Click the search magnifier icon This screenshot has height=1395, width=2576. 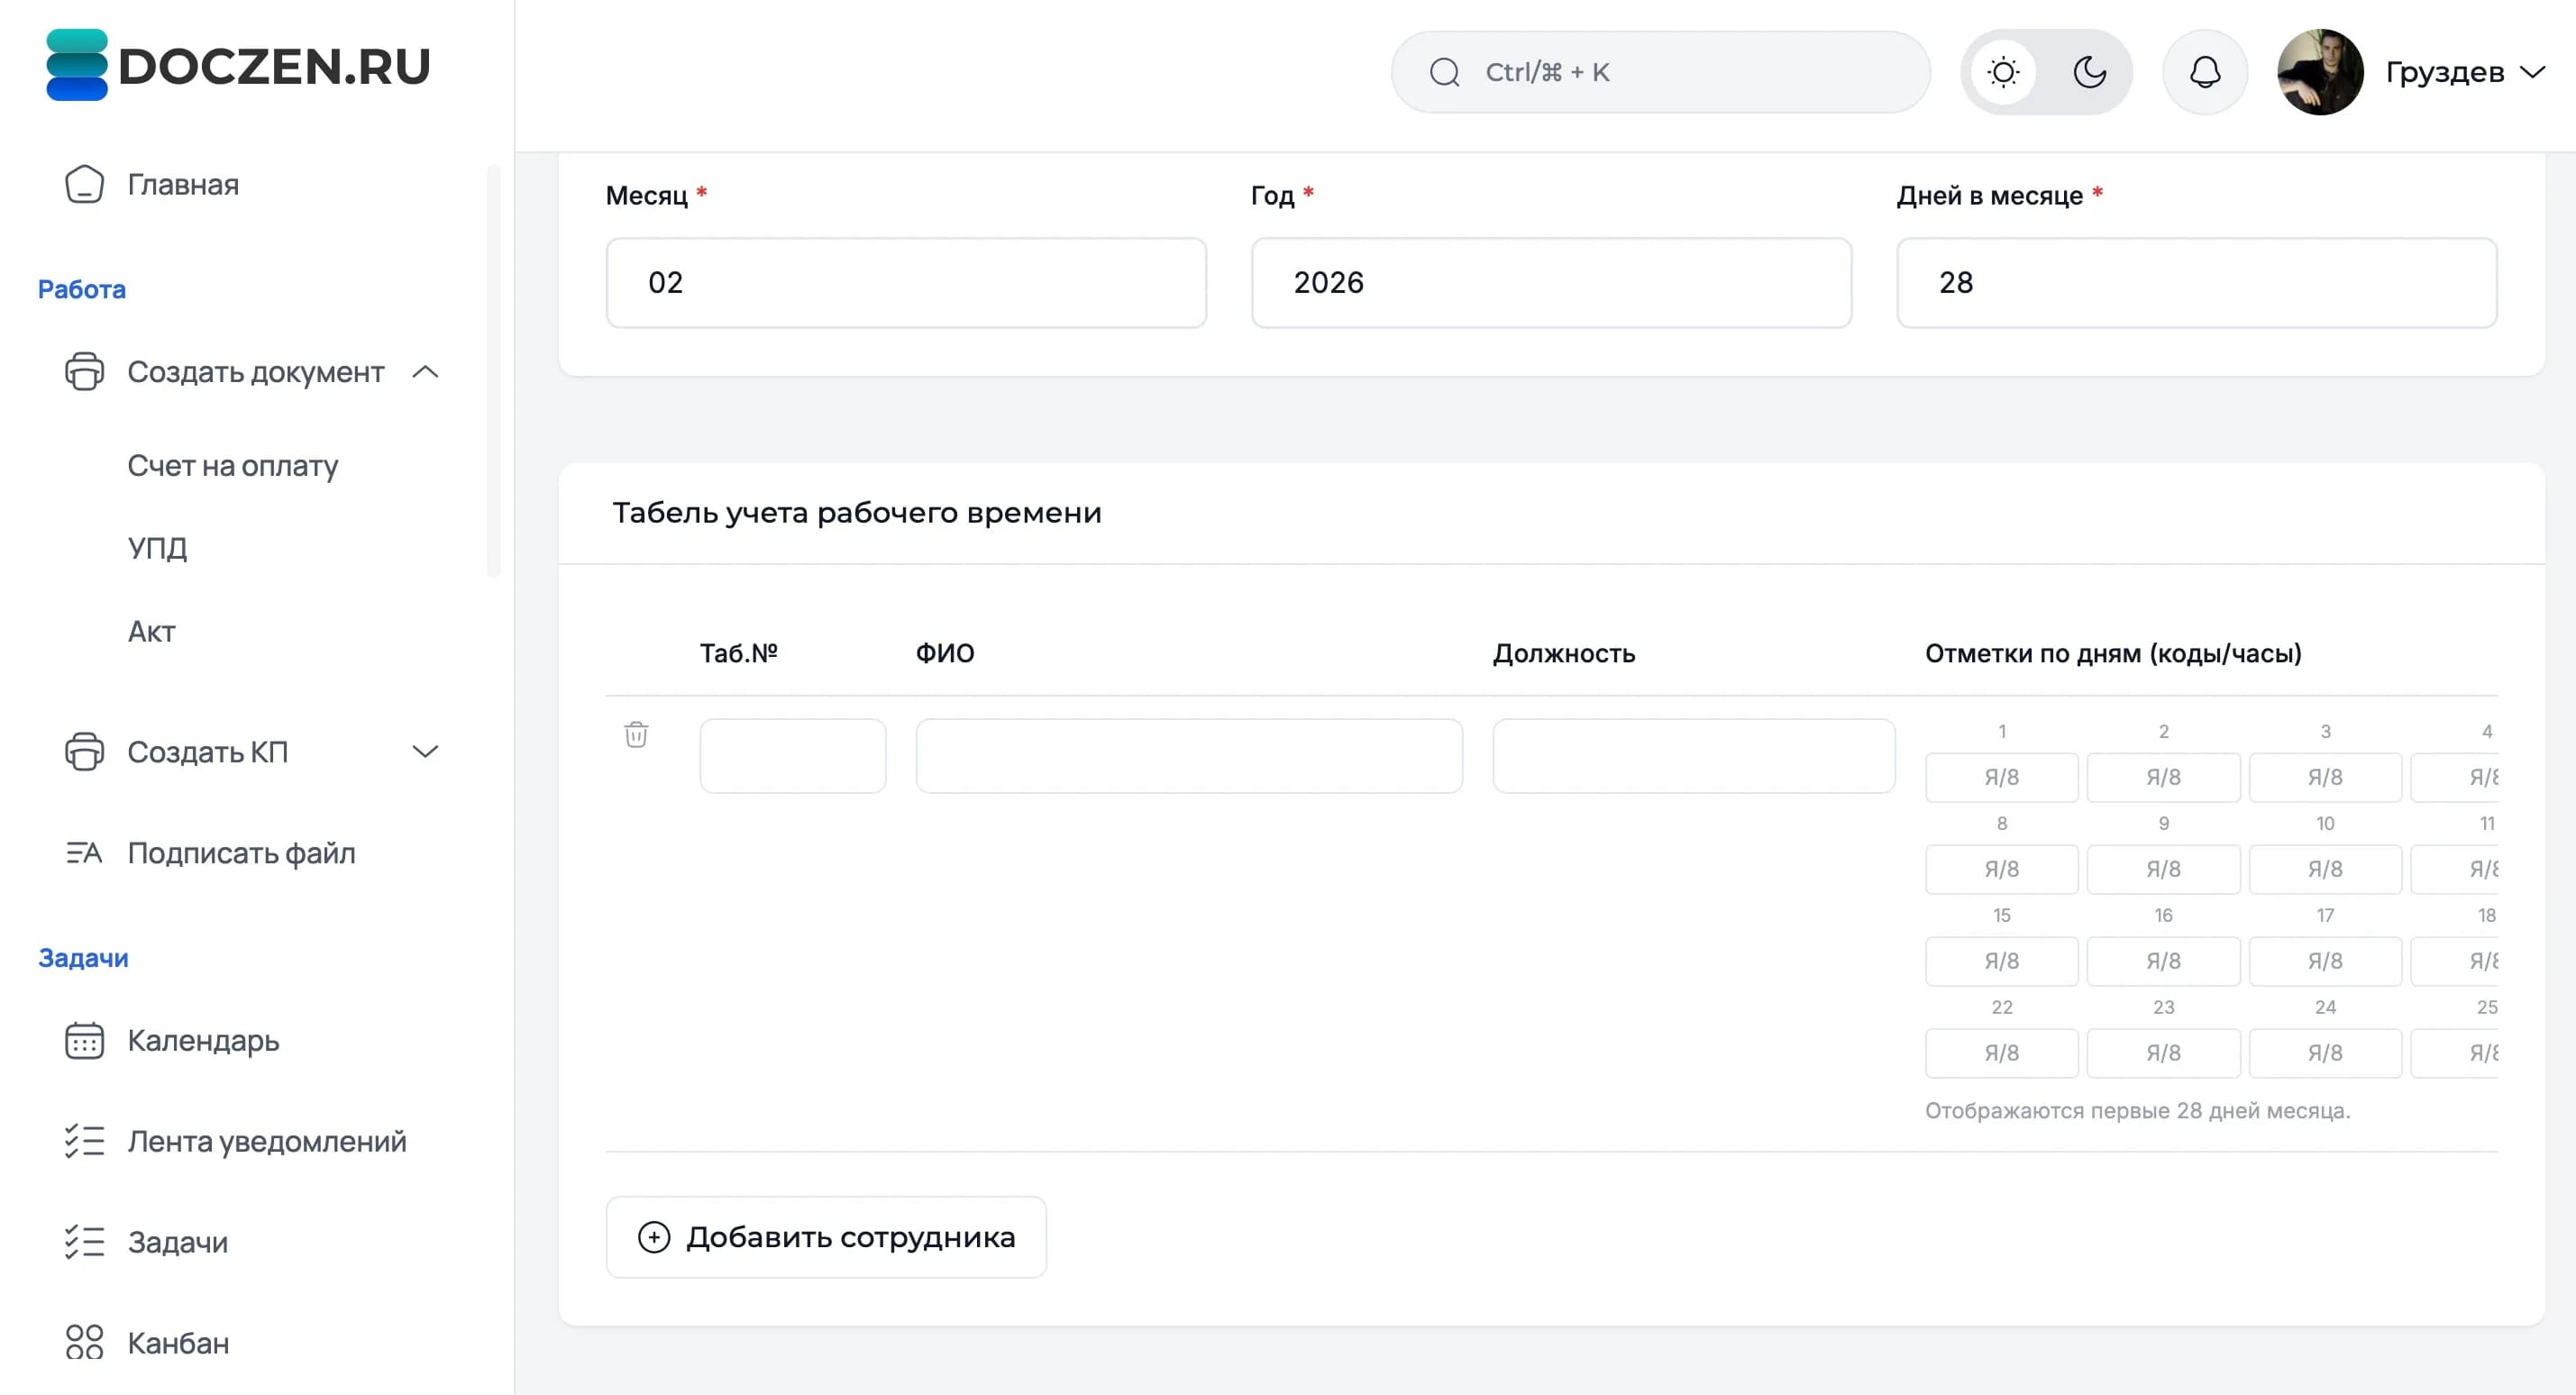pos(1444,72)
